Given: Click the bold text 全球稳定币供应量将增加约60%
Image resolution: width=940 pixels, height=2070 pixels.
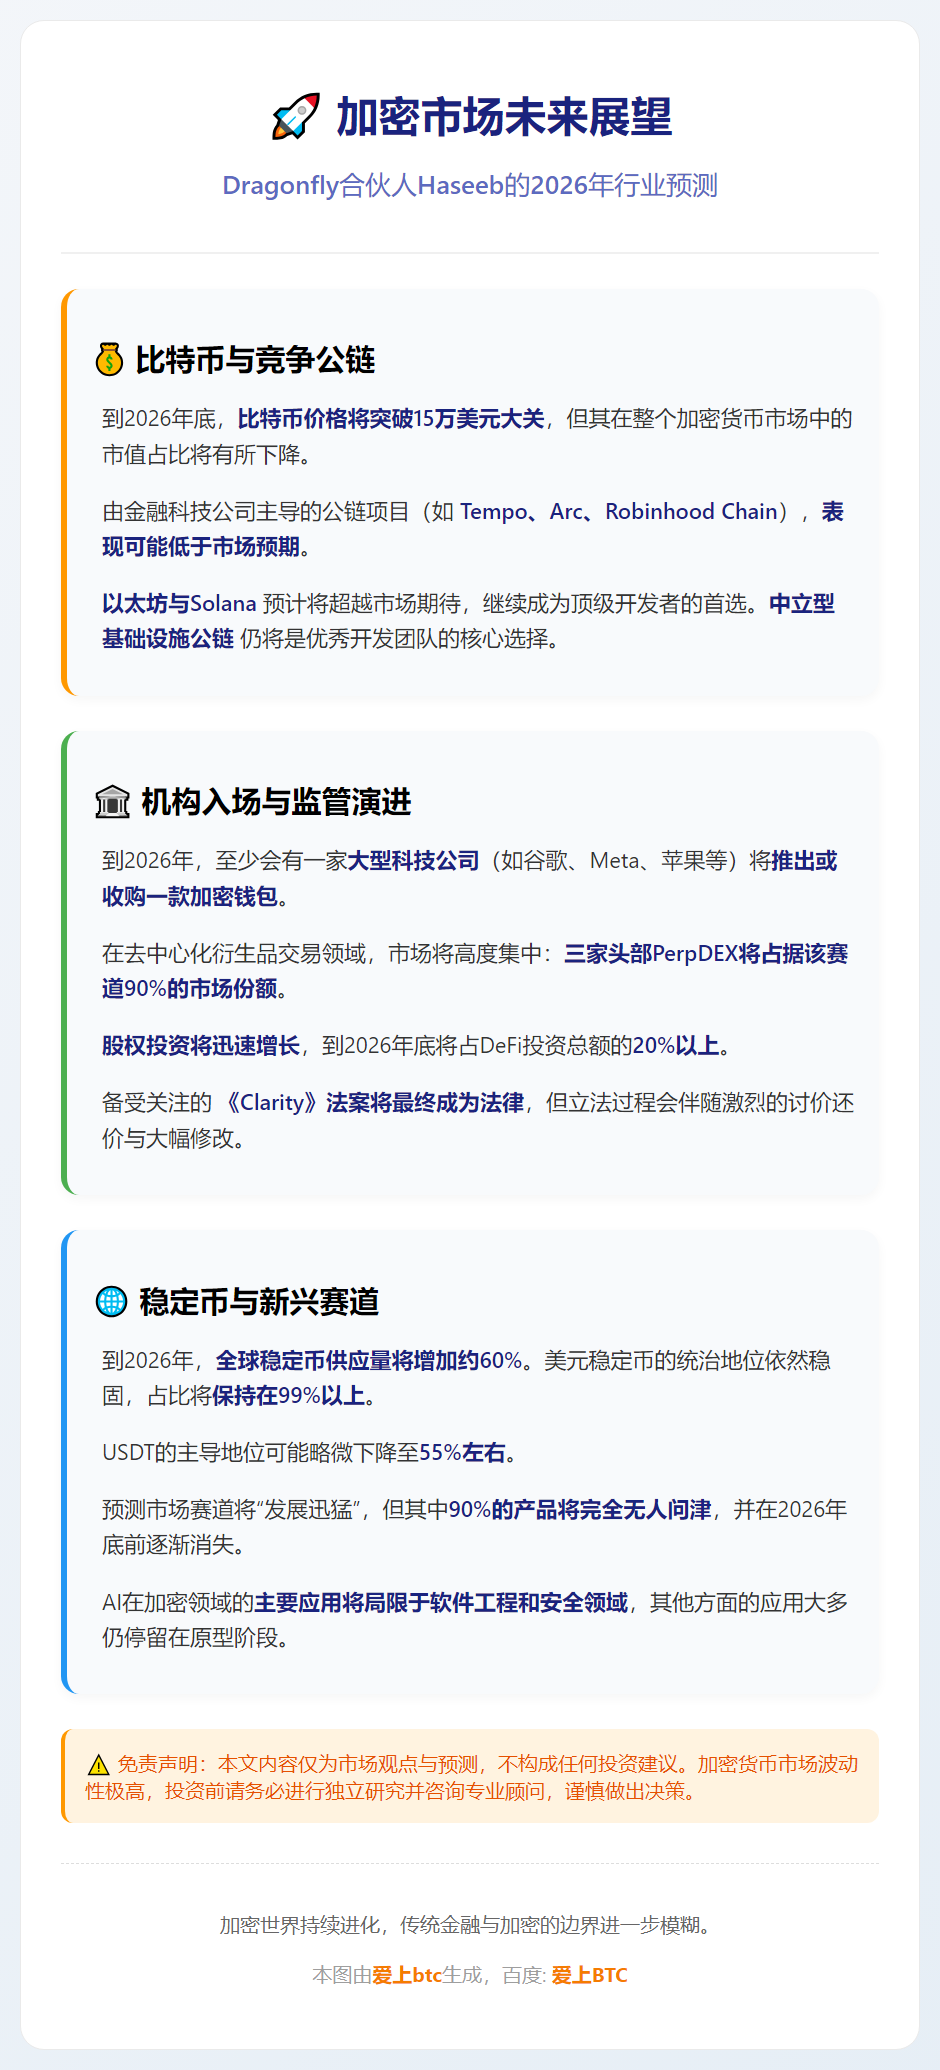Looking at the screenshot, I should pyautogui.click(x=369, y=1361).
